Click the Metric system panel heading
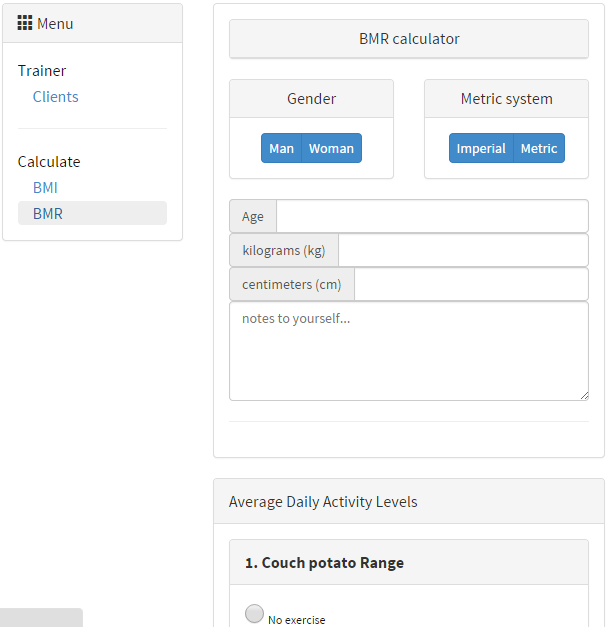 point(506,99)
